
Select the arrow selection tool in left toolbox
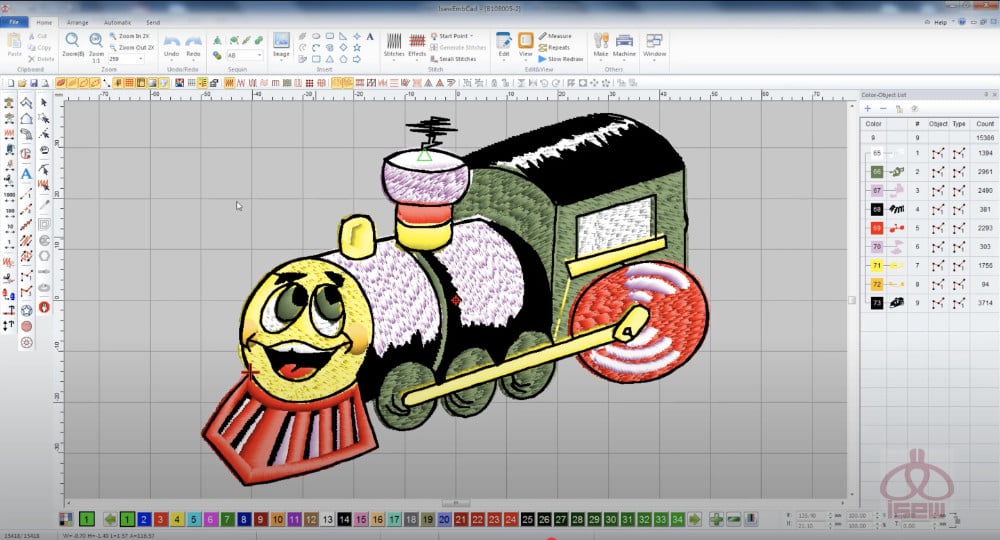[x=44, y=102]
